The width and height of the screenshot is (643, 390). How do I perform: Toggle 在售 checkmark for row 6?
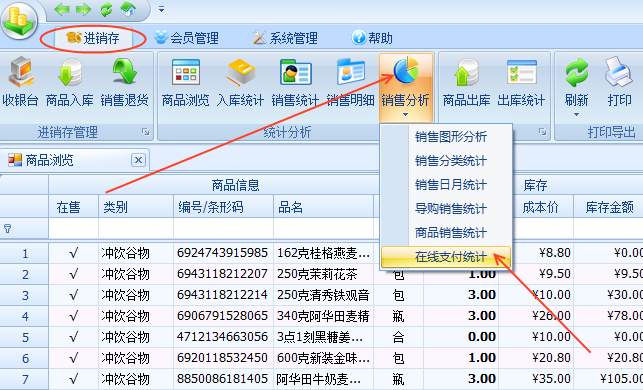[73, 358]
